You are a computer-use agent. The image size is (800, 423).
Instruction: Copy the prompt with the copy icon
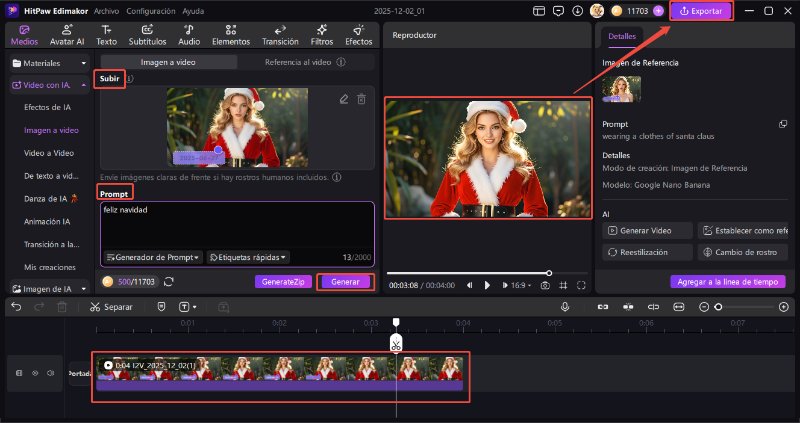tap(783, 124)
